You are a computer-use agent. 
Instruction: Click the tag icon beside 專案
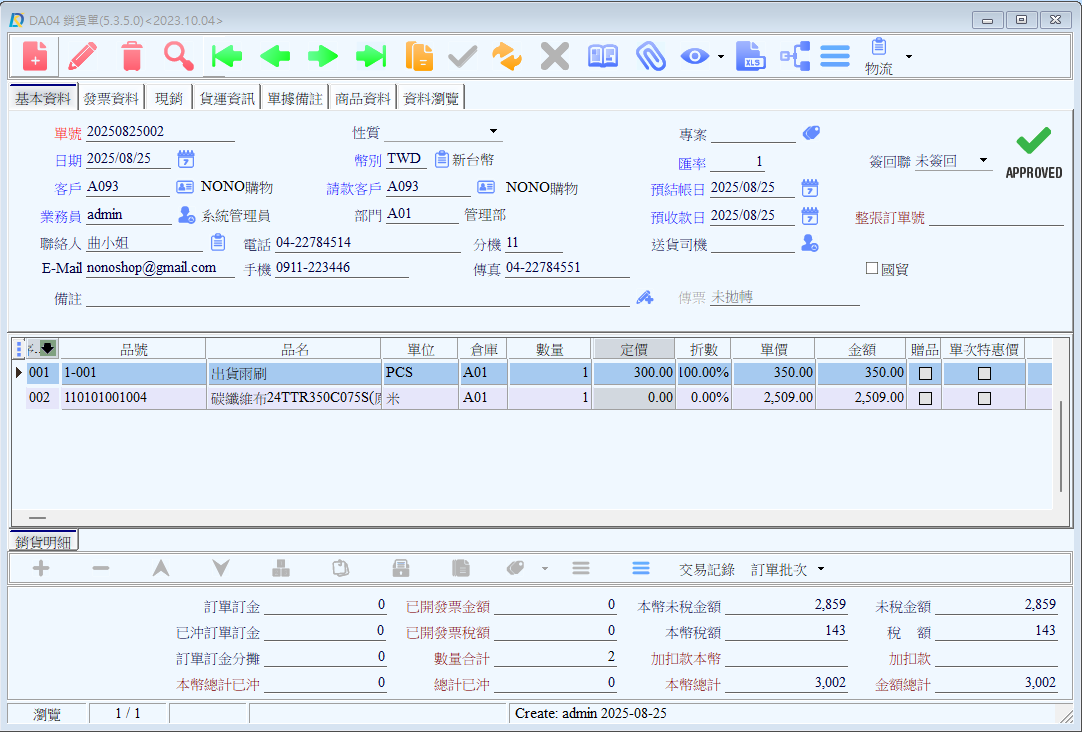[812, 132]
